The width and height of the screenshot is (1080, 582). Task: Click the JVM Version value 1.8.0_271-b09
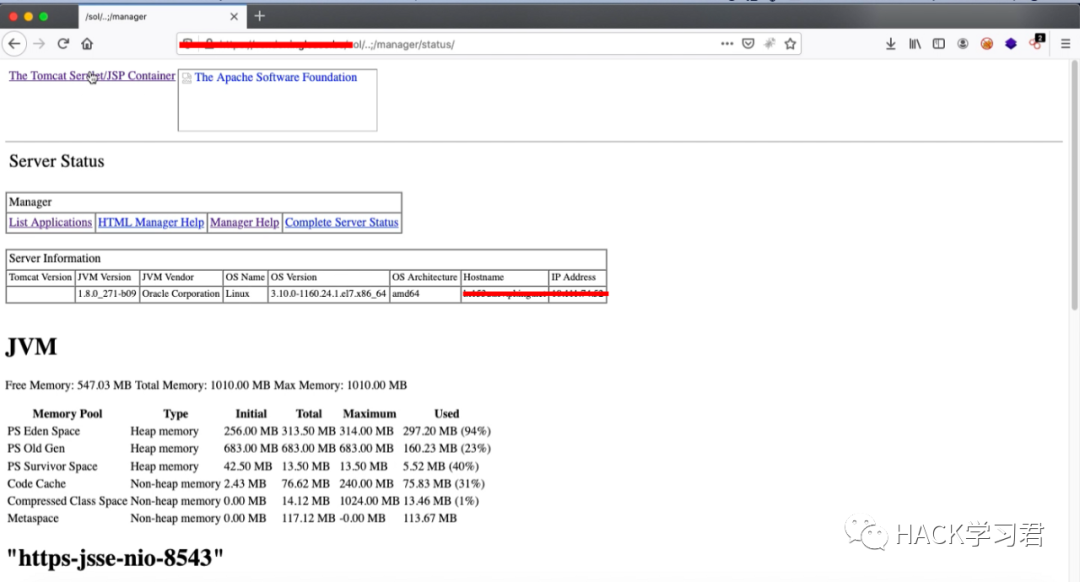tap(107, 293)
